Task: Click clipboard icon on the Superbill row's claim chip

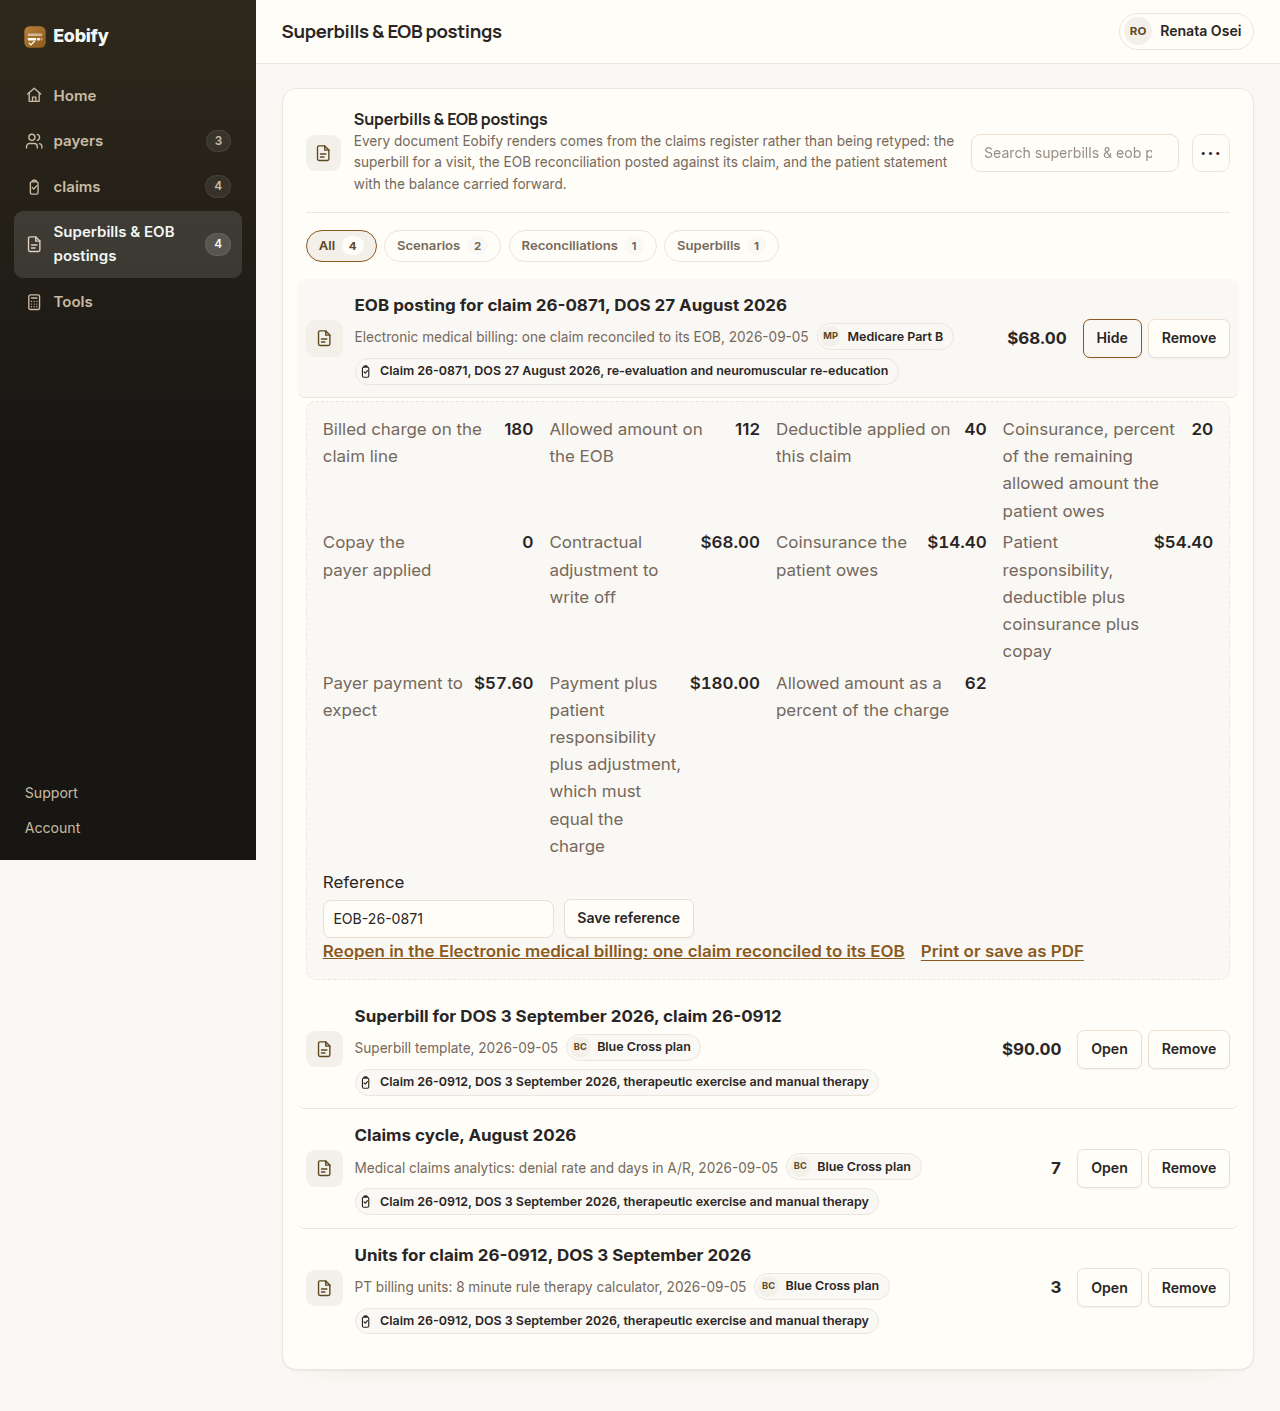Action: click(366, 1082)
